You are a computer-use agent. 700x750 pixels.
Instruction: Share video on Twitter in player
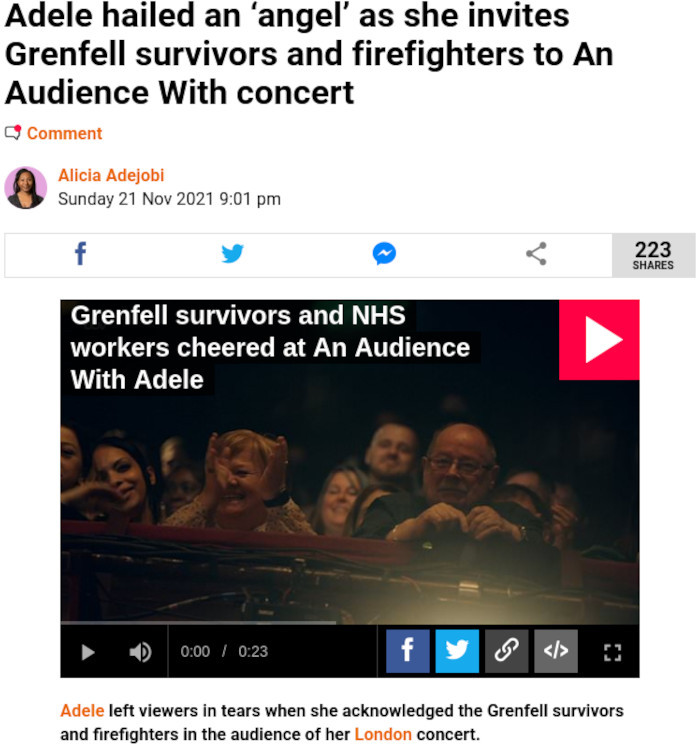457,651
